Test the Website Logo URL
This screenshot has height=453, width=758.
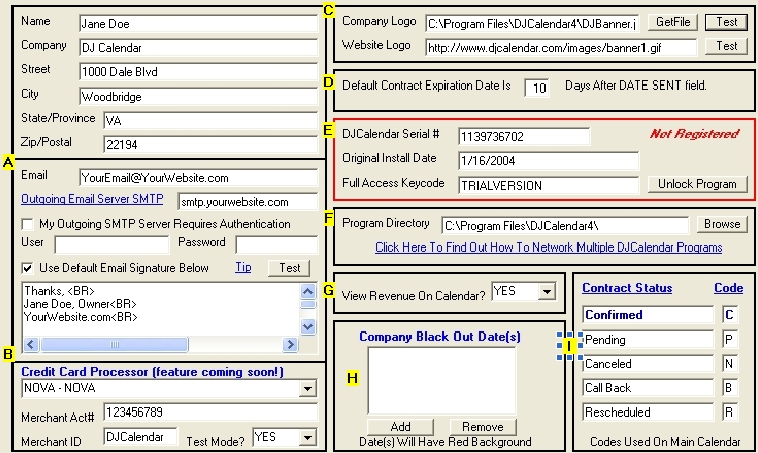pyautogui.click(x=727, y=46)
